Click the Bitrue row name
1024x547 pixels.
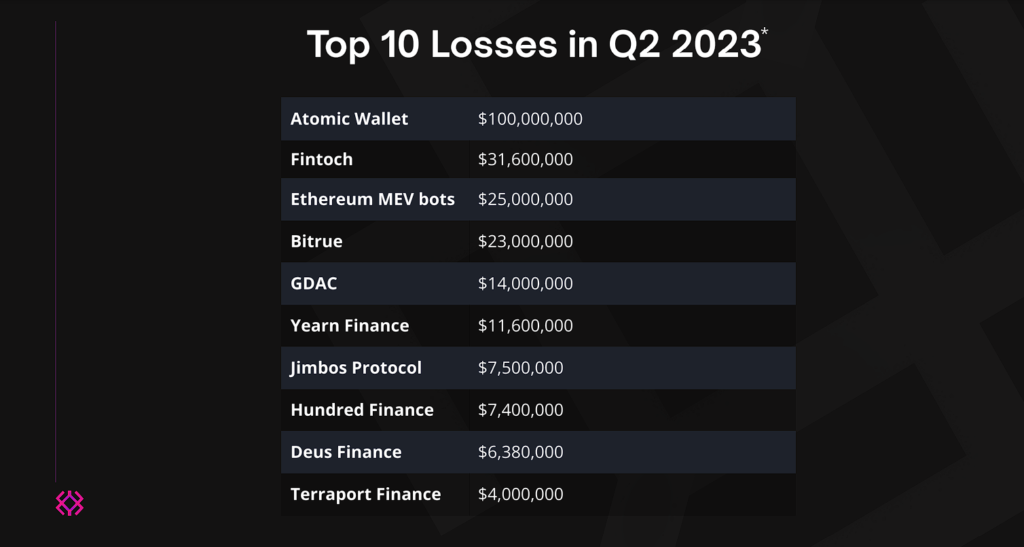click(x=316, y=241)
